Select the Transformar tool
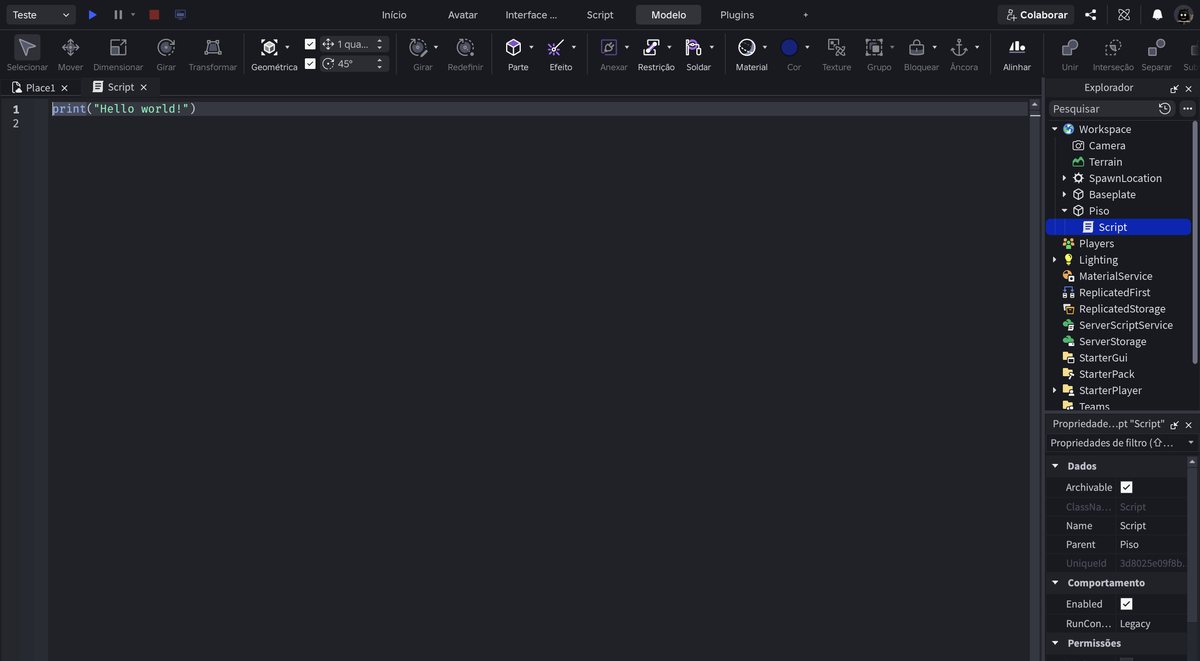Image resolution: width=1200 pixels, height=661 pixels. click(213, 53)
